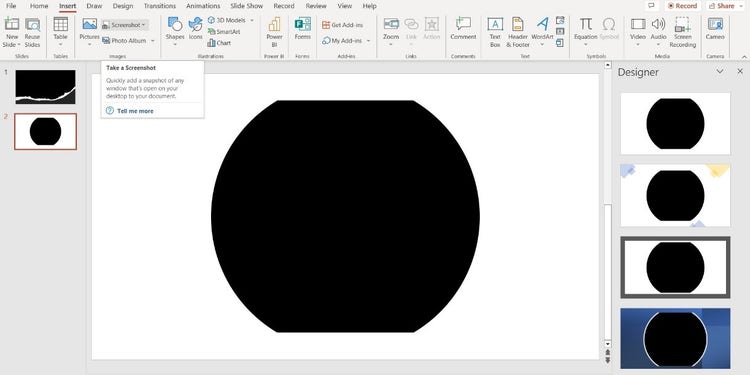Viewport: 750px width, 375px height.
Task: Click the Pictures icon
Action: pyautogui.click(x=89, y=24)
